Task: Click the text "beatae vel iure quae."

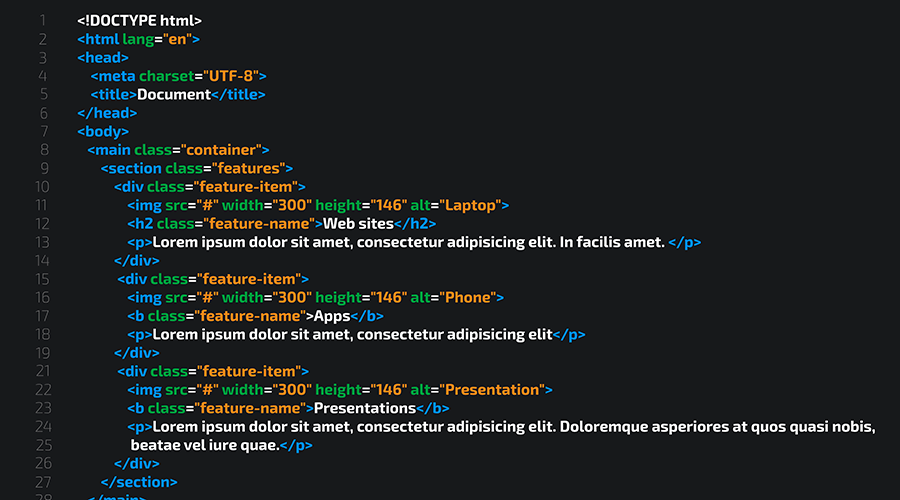Action: pos(205,445)
